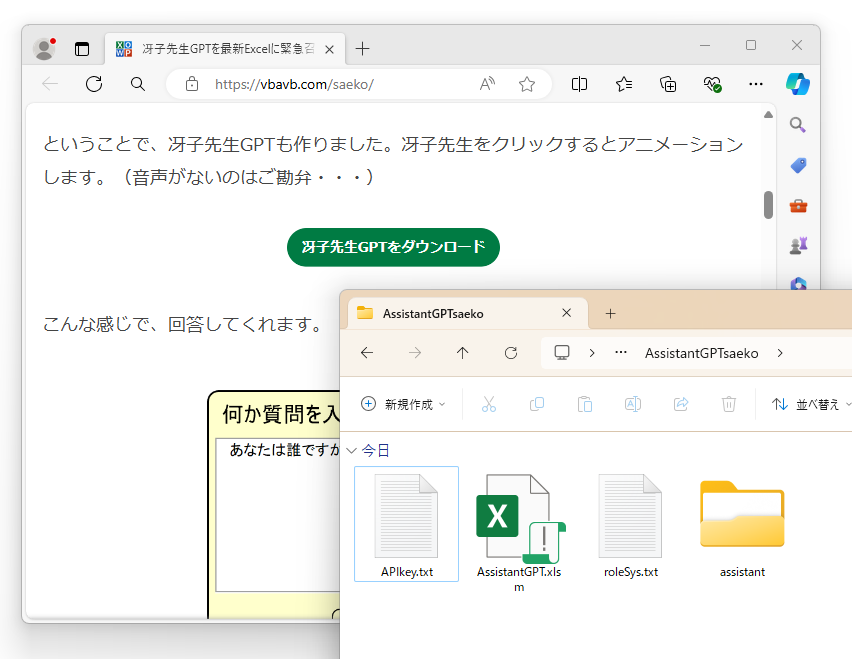Click the Delete trash icon in Explorer toolbar
Viewport: 852px width, 659px height.
[x=728, y=404]
